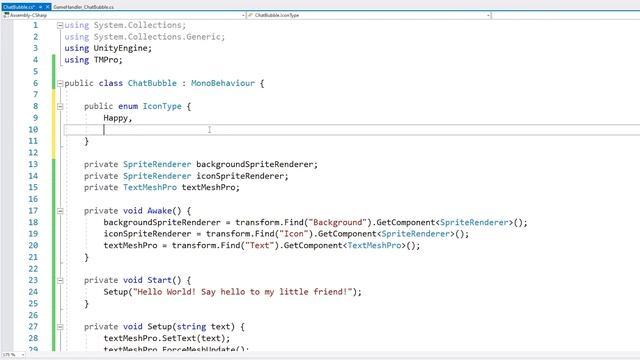Collapse the ChatBubble class at line 6
The width and height of the screenshot is (640, 360).
pos(60,83)
